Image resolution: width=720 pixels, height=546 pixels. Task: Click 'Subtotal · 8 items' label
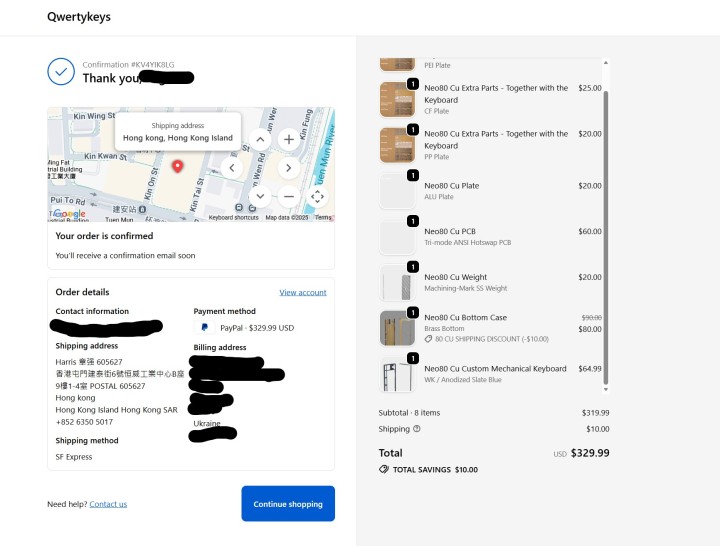point(409,413)
